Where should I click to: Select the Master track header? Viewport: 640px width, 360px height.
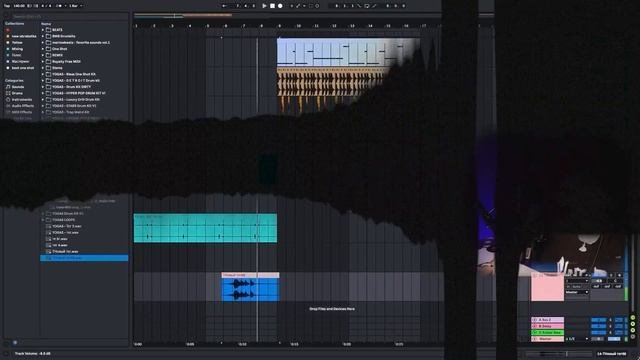coord(547,339)
